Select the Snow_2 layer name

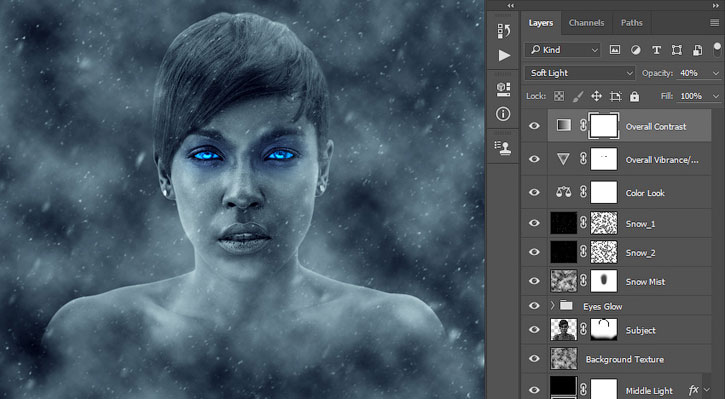[x=640, y=253]
